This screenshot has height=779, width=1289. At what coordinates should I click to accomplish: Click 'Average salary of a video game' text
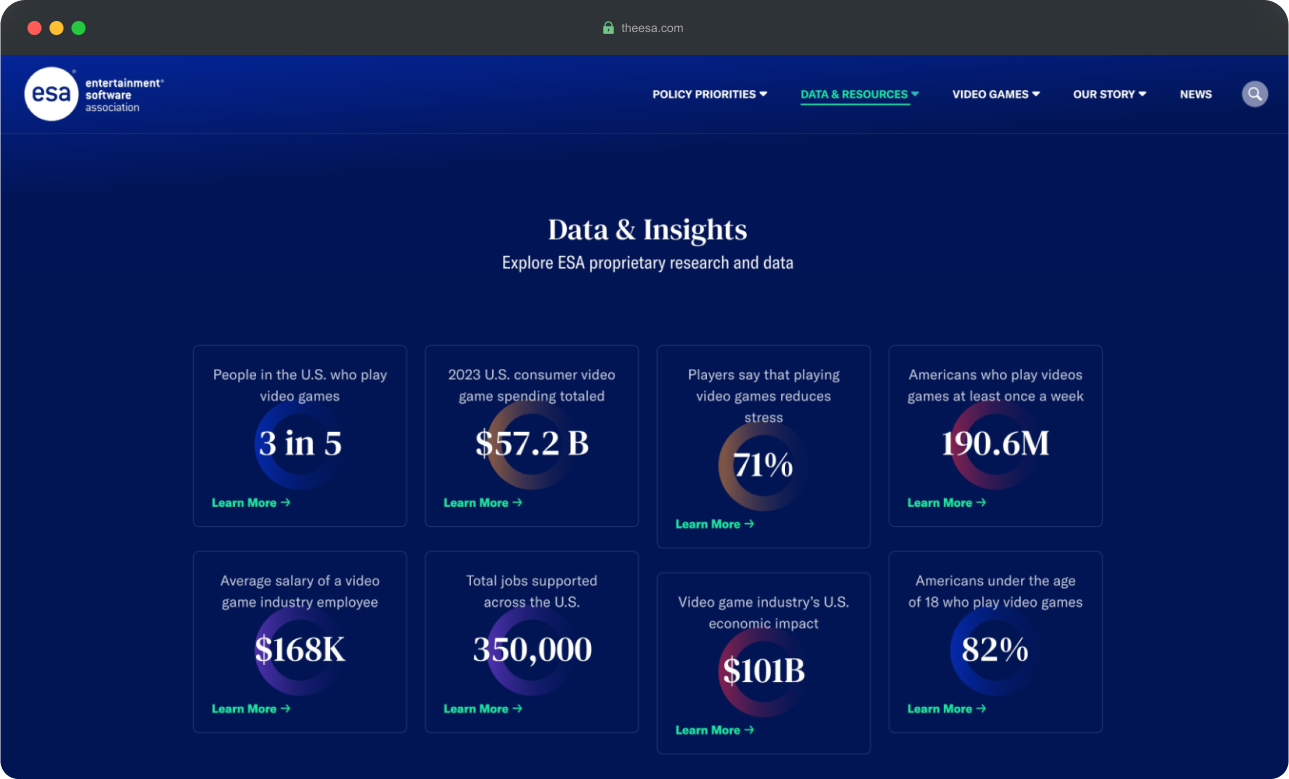pos(300,591)
